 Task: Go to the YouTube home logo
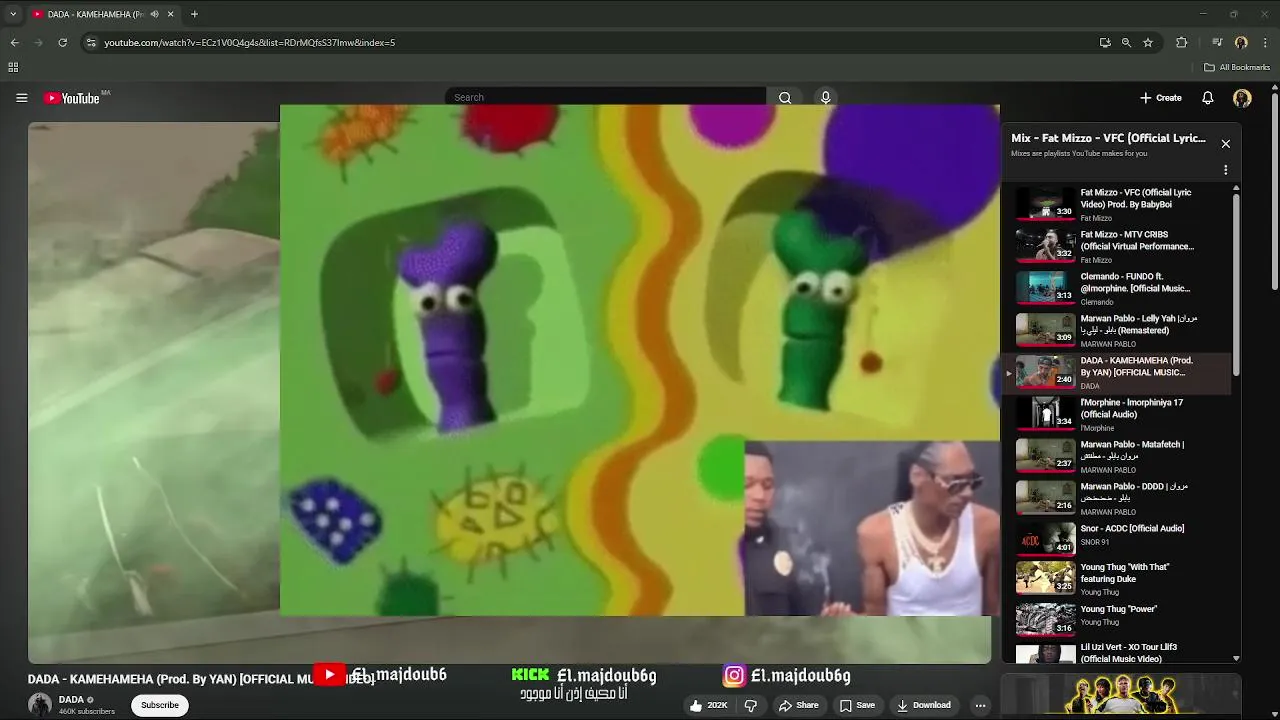72,98
